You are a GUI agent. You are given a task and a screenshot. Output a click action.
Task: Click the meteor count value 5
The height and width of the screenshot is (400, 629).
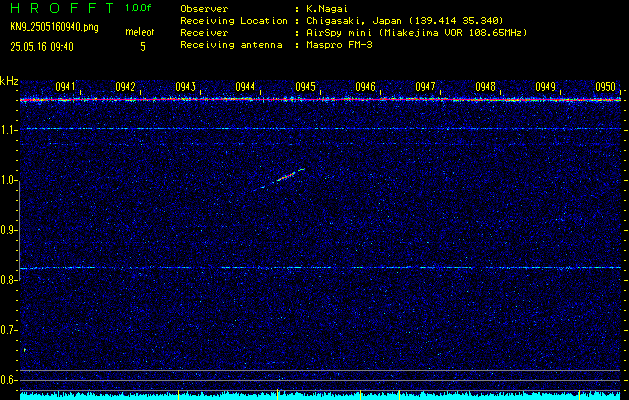tap(143, 47)
